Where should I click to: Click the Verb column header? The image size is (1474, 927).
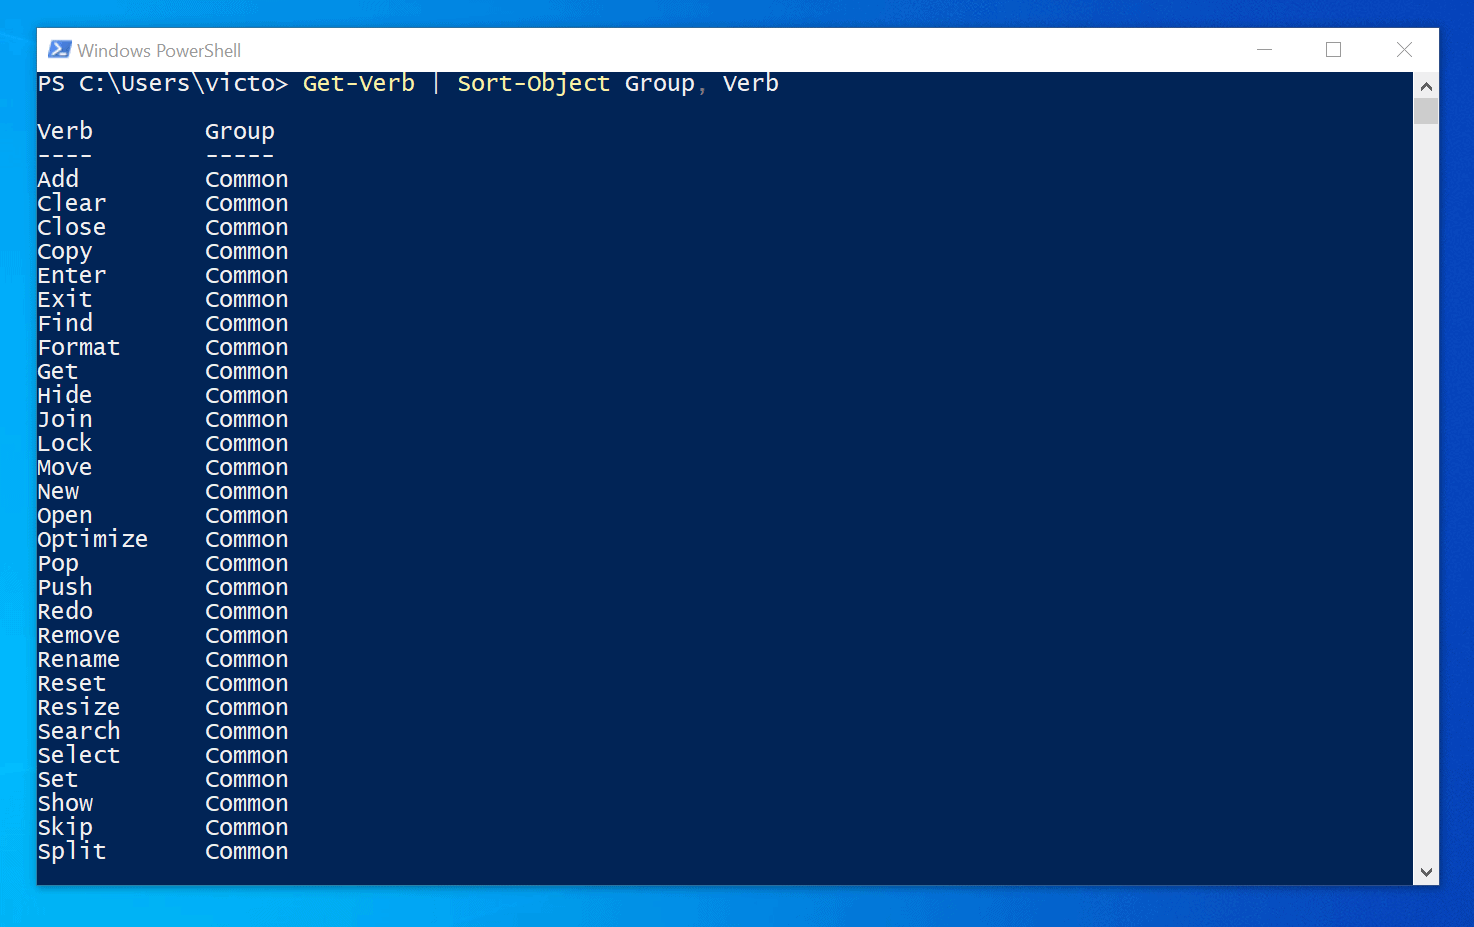coord(65,131)
